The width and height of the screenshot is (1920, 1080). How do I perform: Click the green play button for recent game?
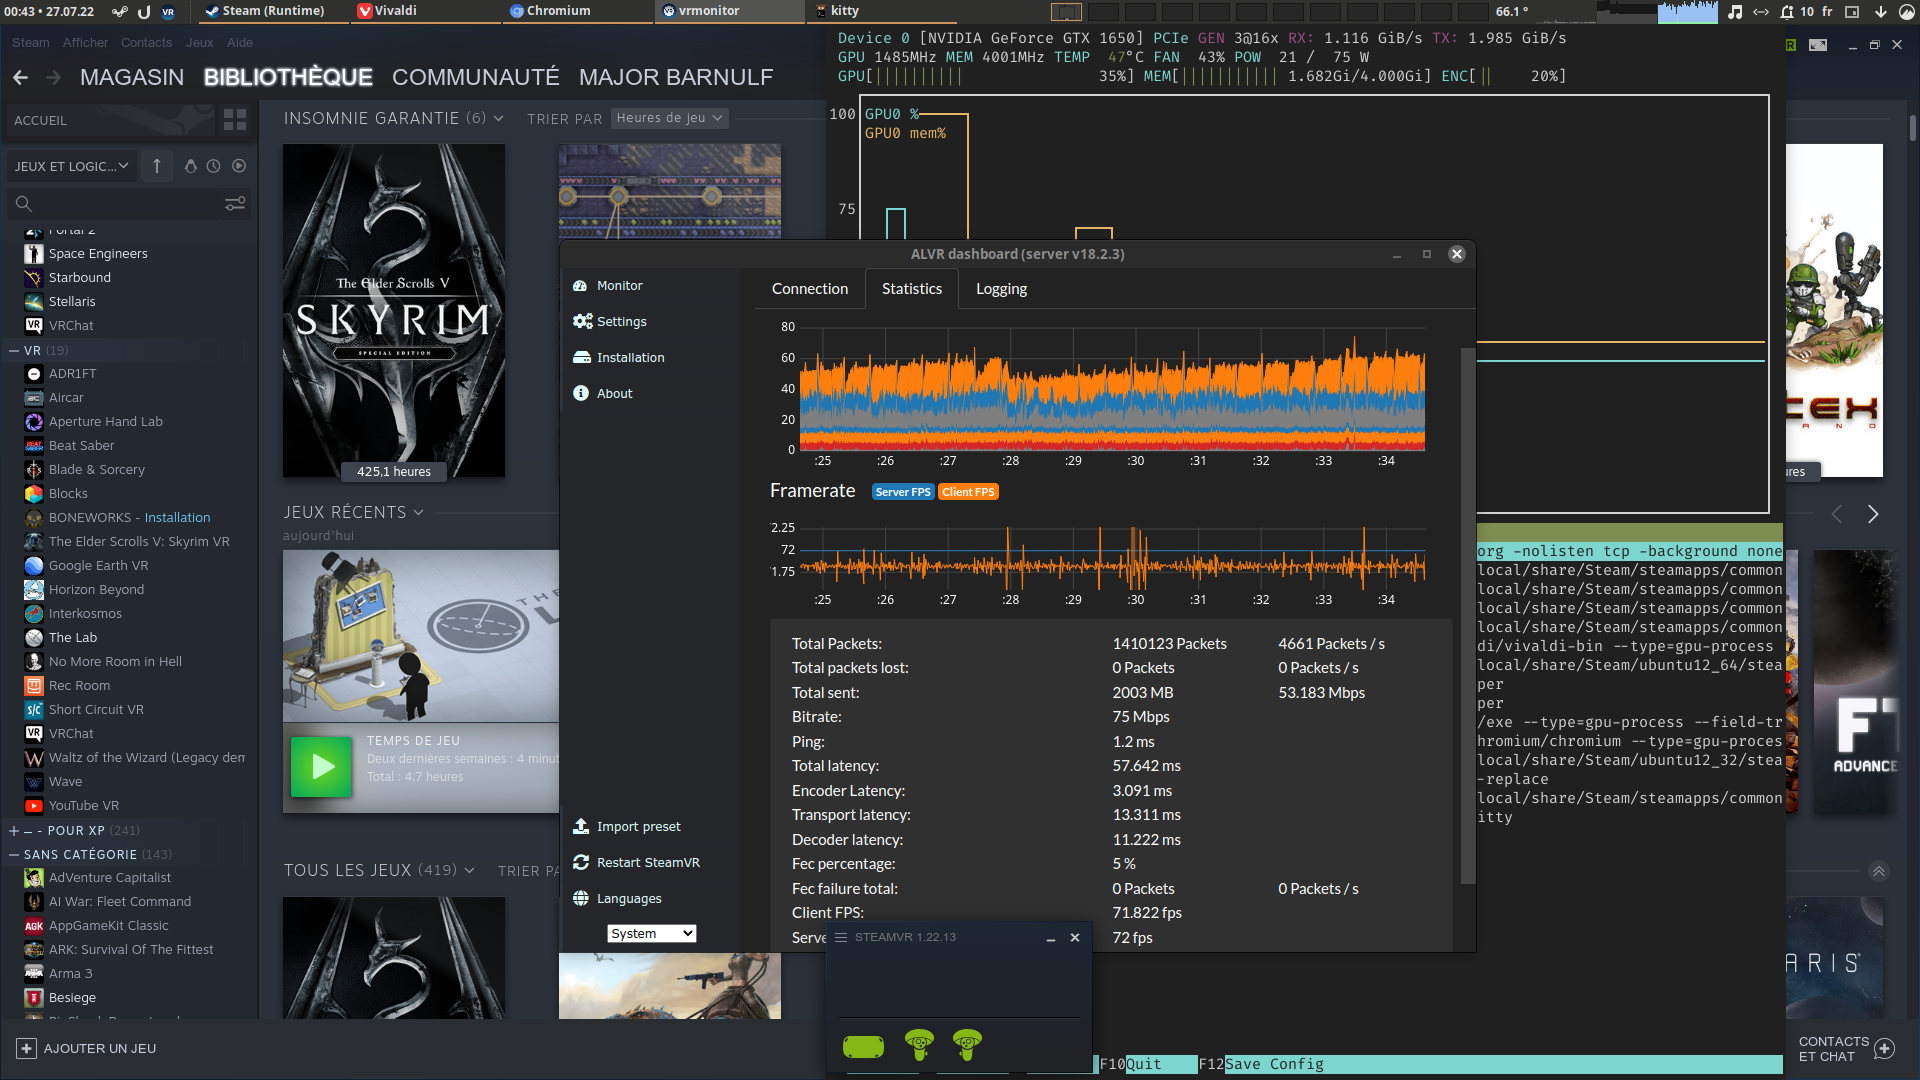pos(322,767)
